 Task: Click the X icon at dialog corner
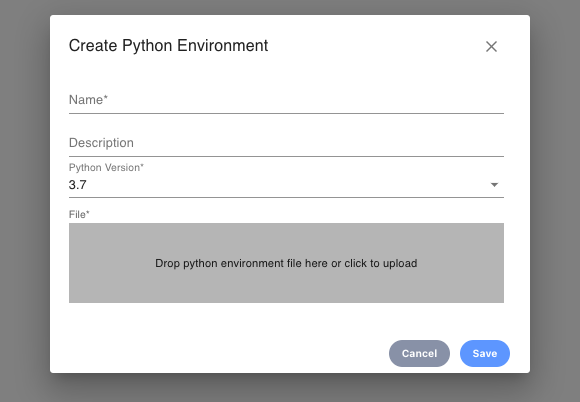tap(491, 47)
